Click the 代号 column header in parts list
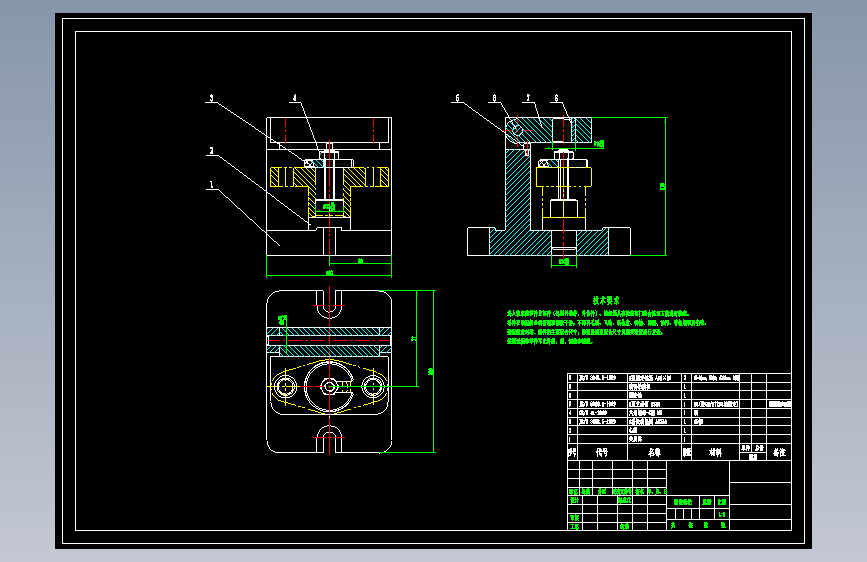This screenshot has width=867, height=562. coord(602,452)
